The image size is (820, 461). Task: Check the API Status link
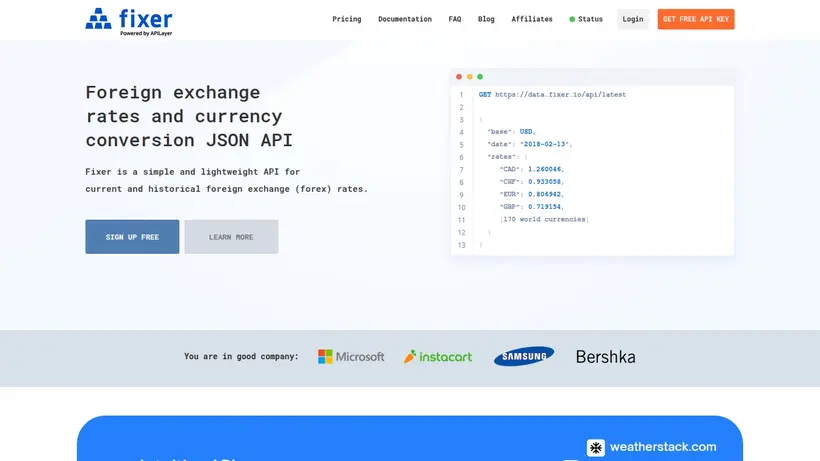click(586, 19)
